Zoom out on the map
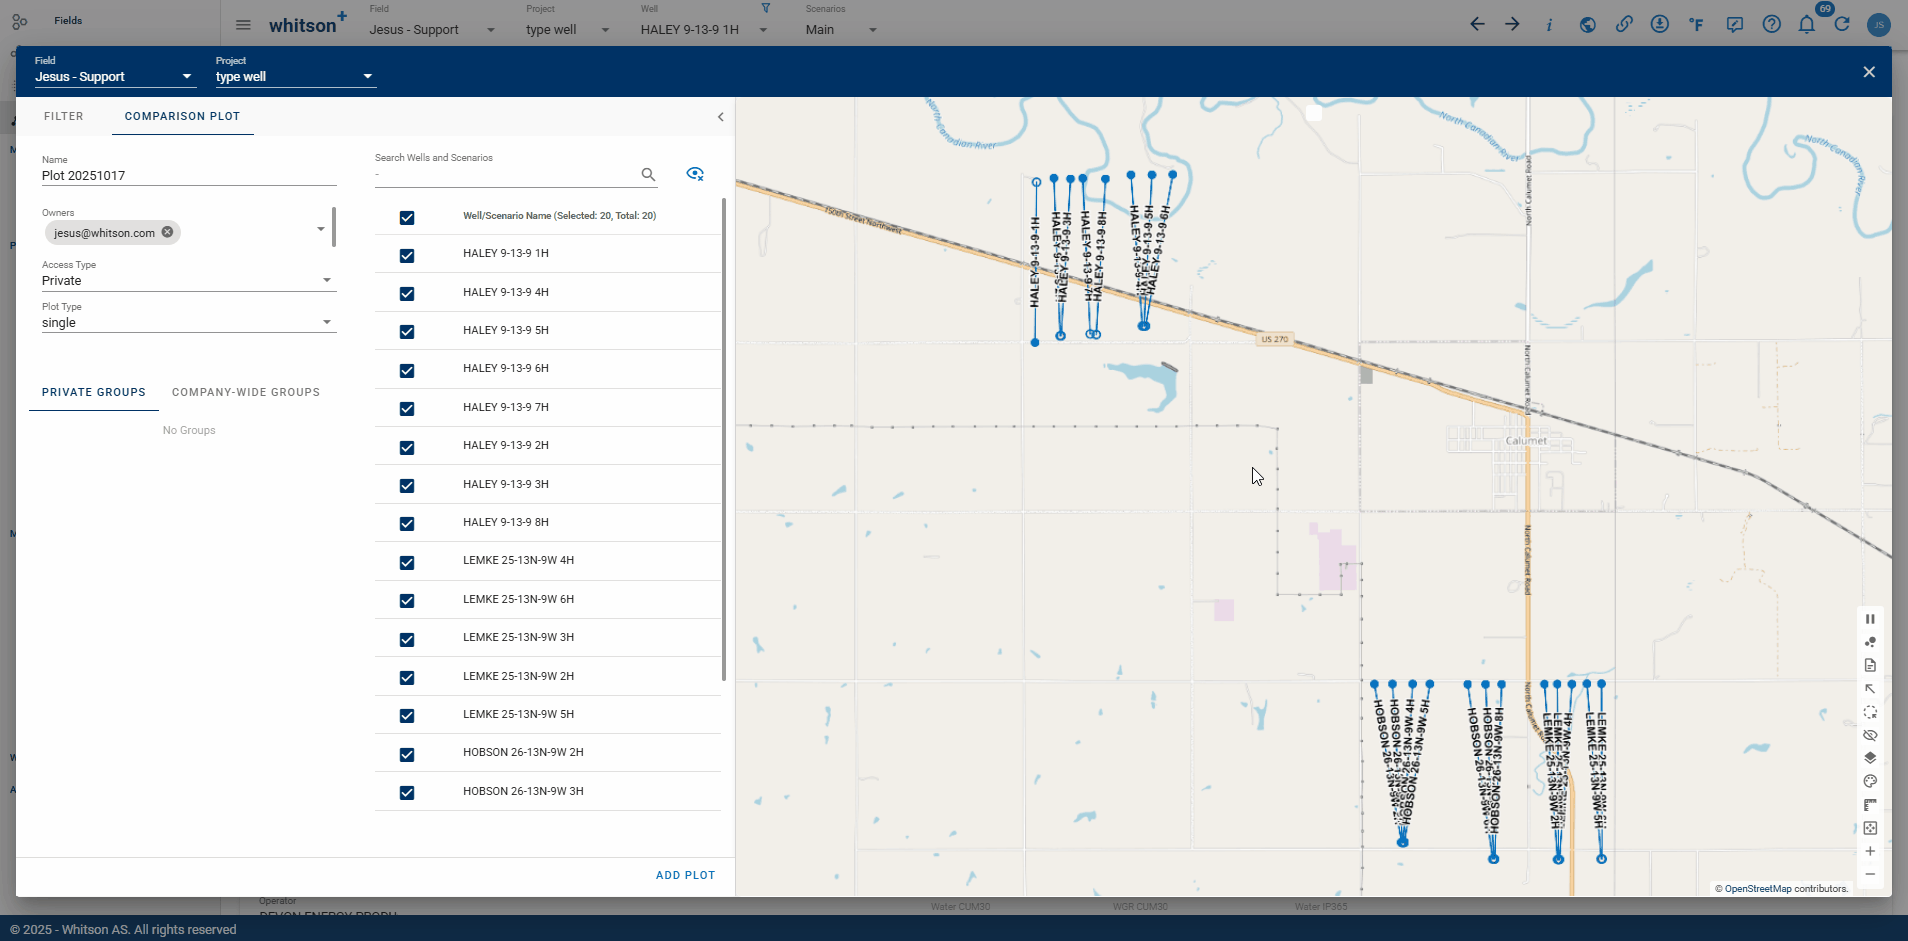Screen dimensions: 1908x941 [1870, 874]
